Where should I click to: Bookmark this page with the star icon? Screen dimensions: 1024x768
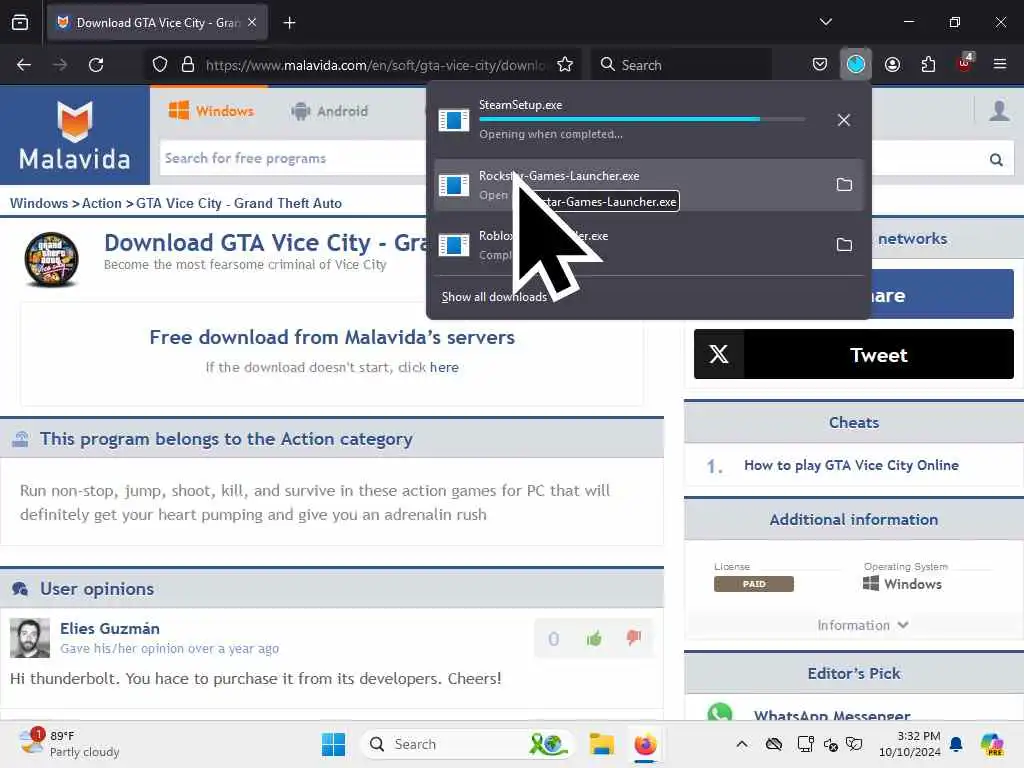[x=565, y=65]
